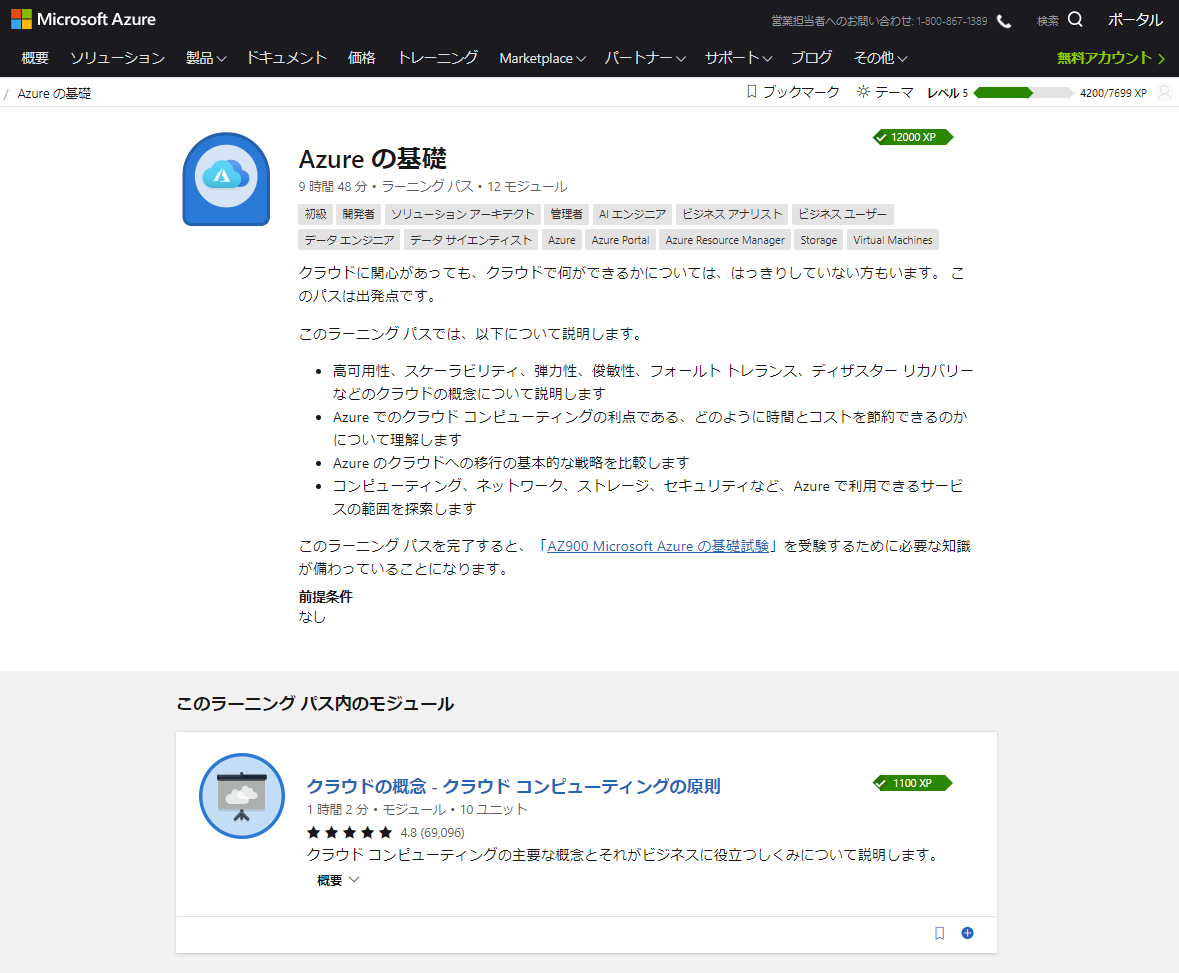This screenshot has height=973, width=1179.
Task: Open the 価格 menu item
Action: pyautogui.click(x=362, y=58)
